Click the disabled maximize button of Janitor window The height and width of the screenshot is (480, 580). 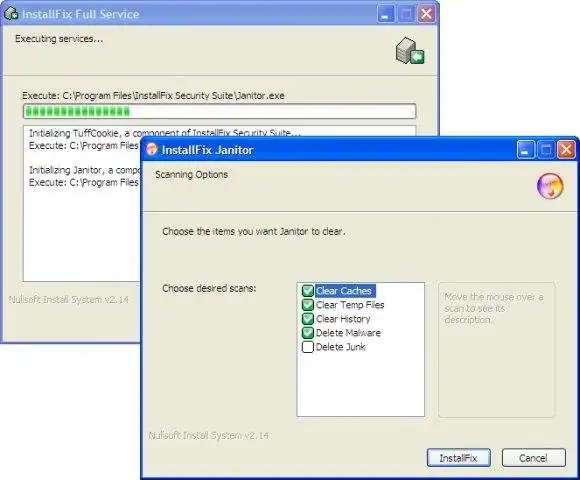point(546,150)
